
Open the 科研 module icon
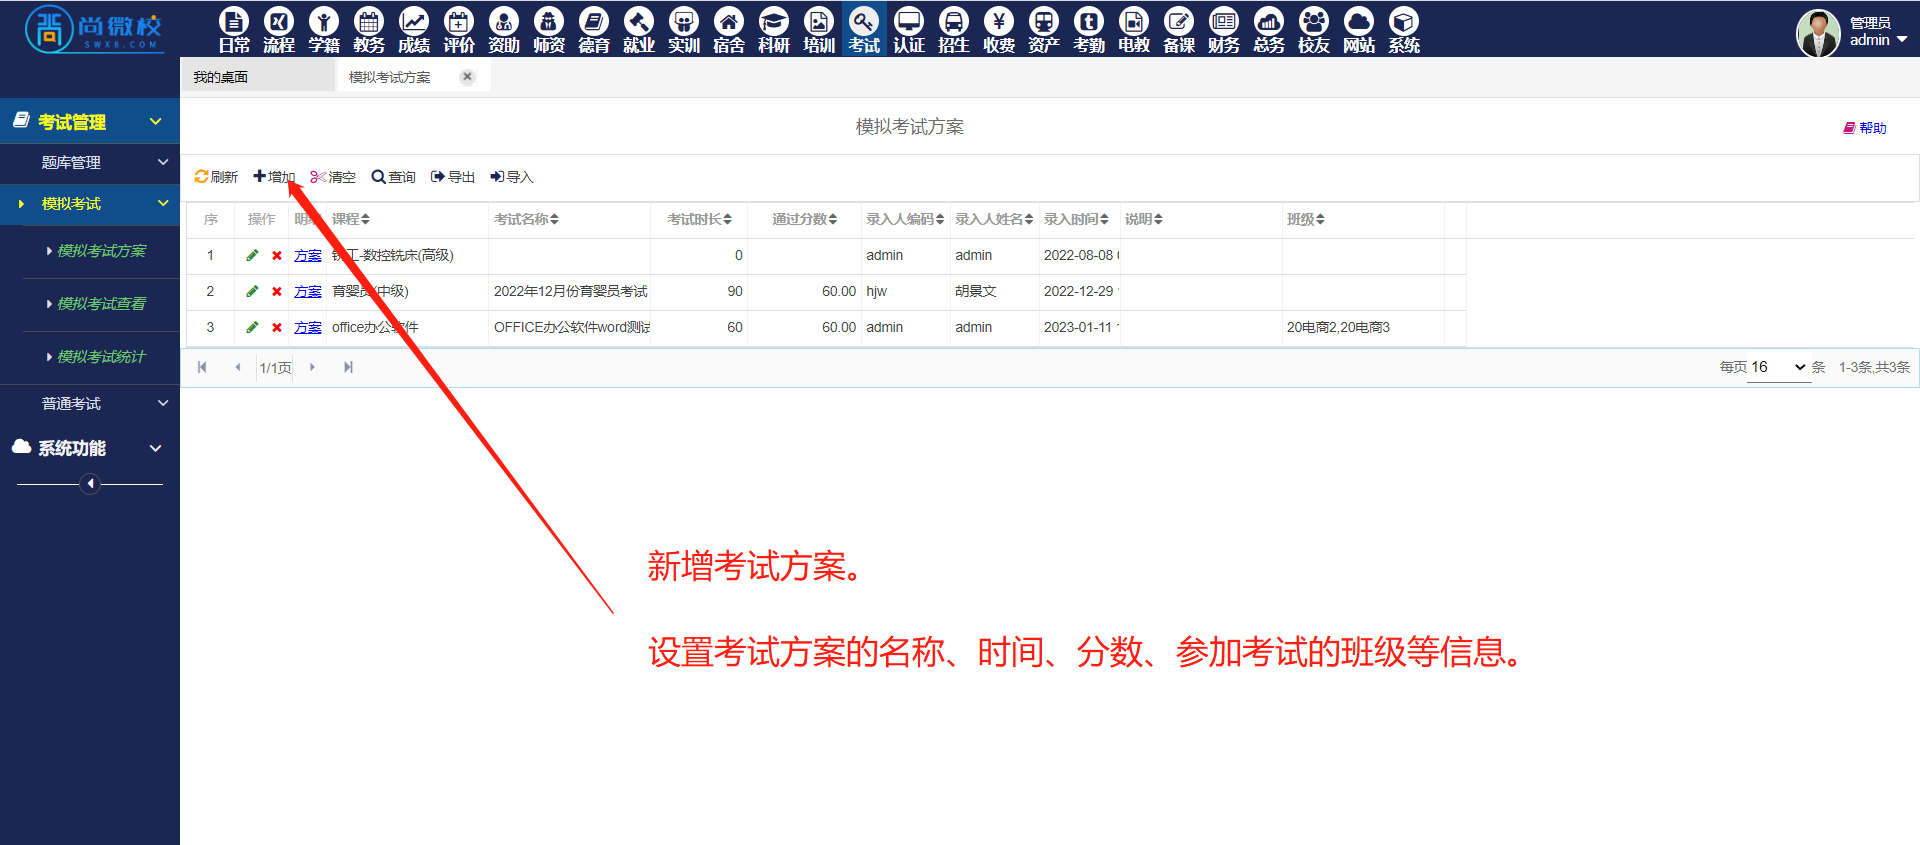tap(774, 29)
